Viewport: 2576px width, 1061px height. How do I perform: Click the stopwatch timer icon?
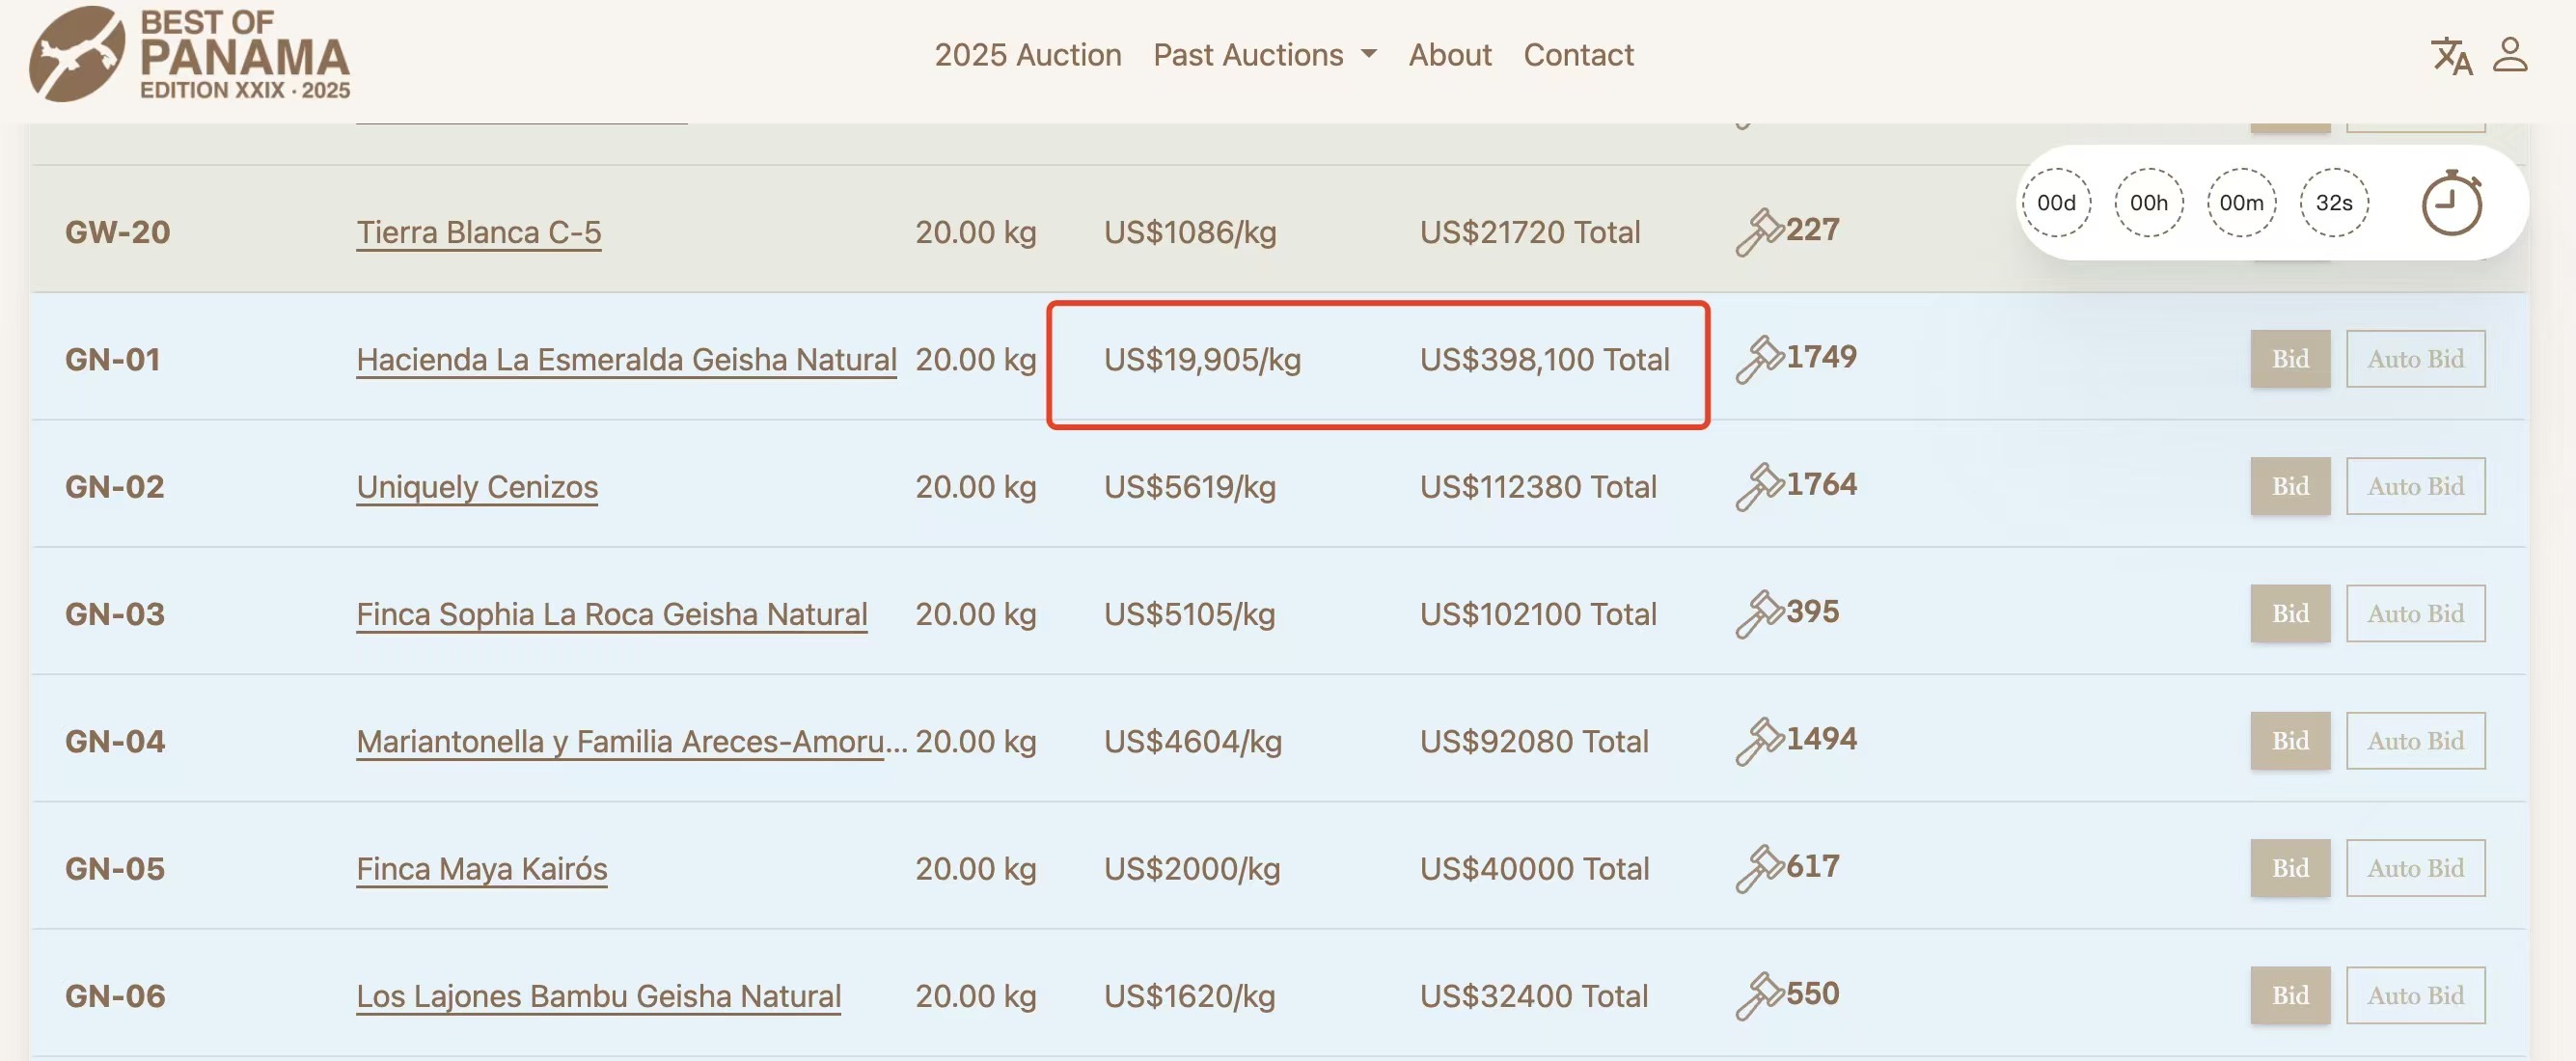click(2452, 203)
